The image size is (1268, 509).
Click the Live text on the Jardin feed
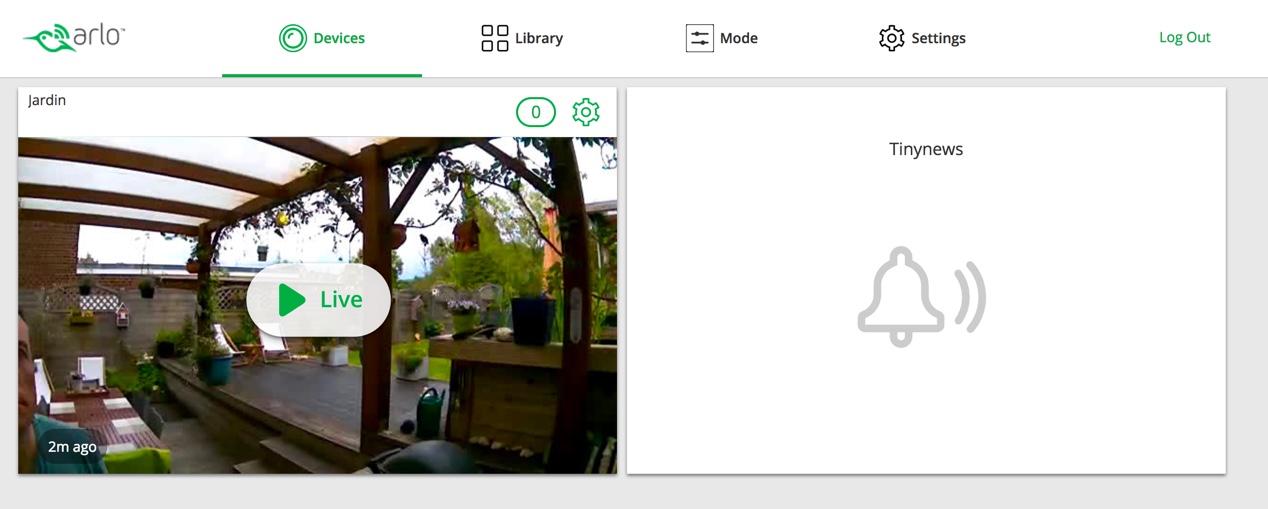[x=341, y=299]
